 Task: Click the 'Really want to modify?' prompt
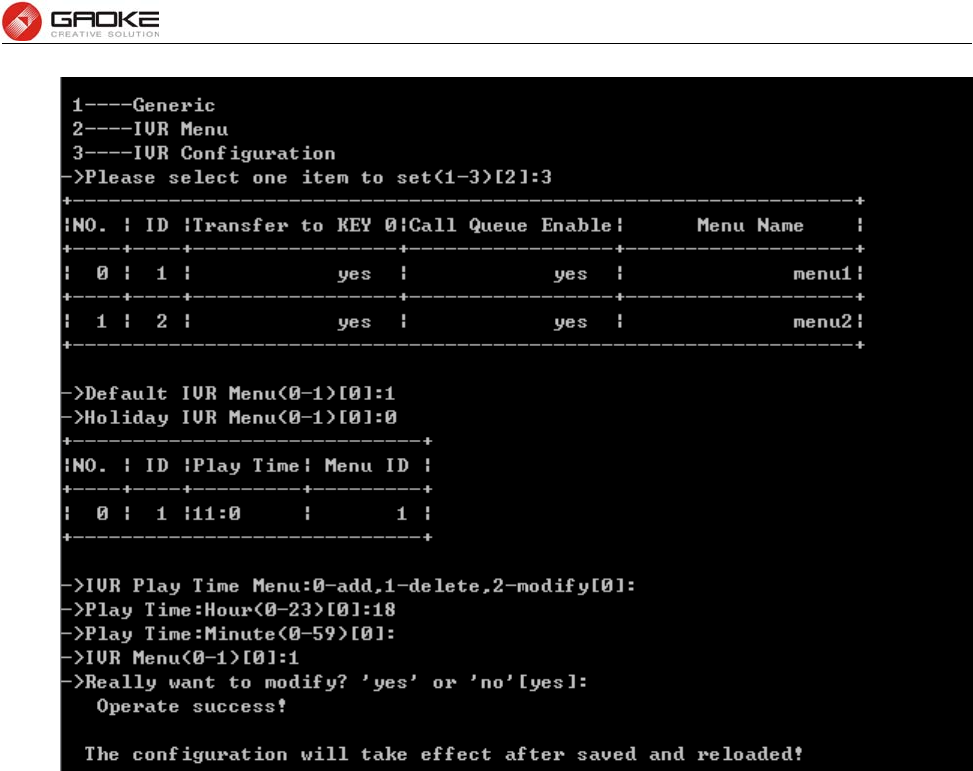pos(325,682)
